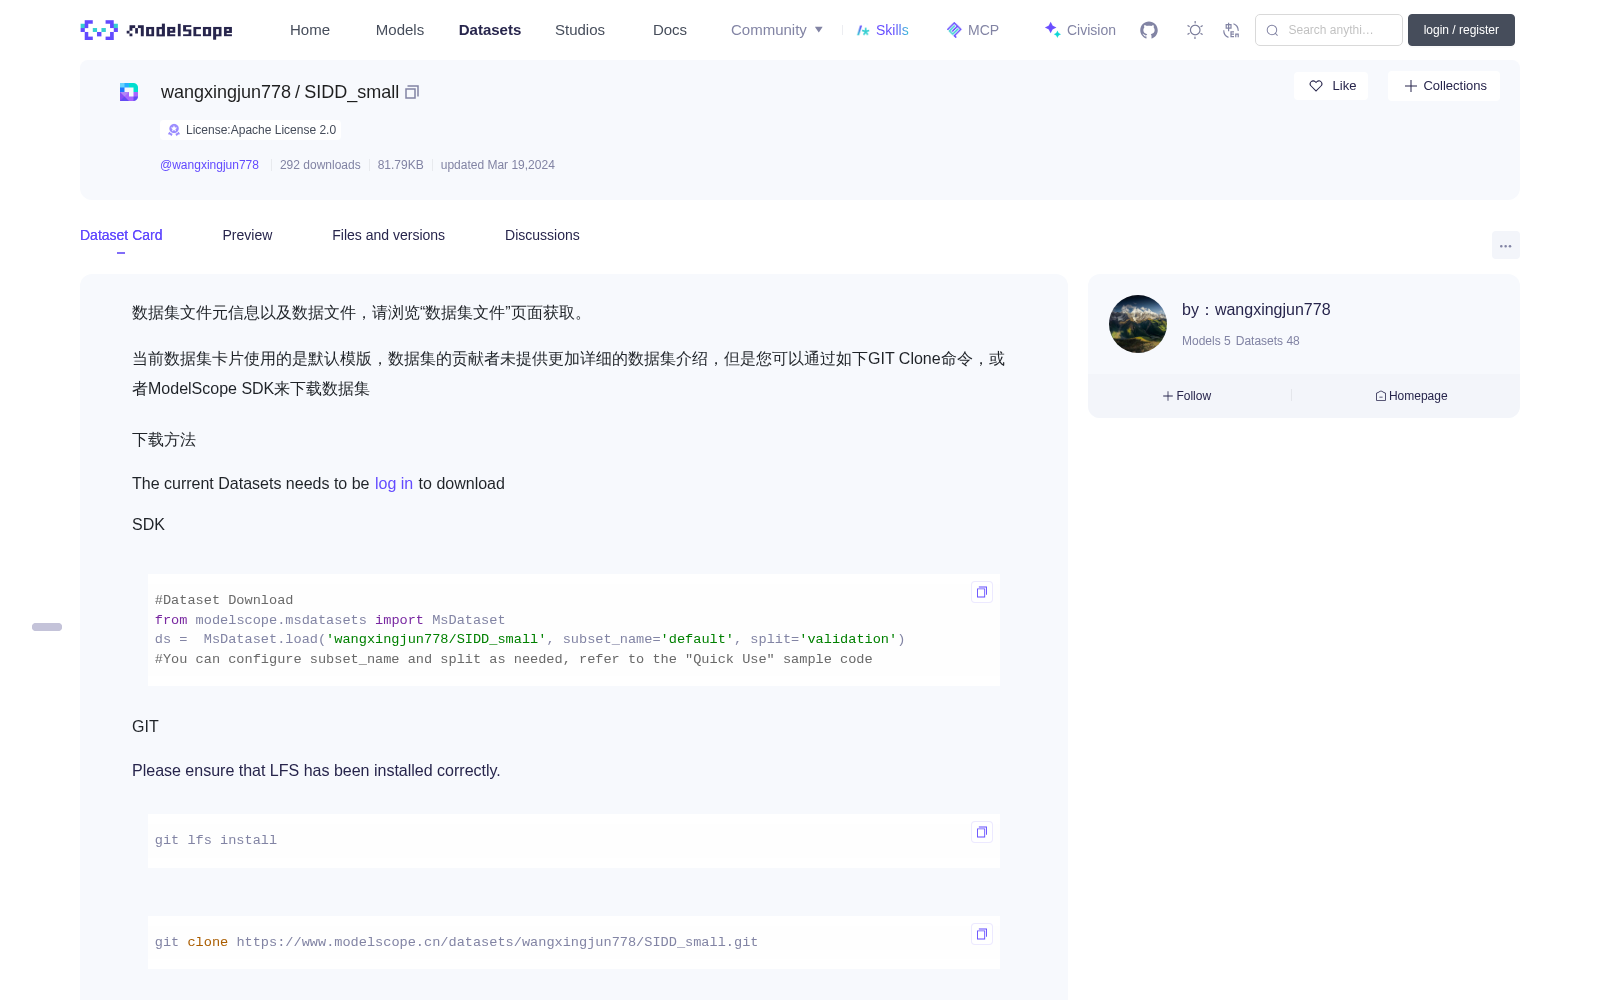Open the Models section
Screen dimensions: 1600x1000
(x=400, y=30)
